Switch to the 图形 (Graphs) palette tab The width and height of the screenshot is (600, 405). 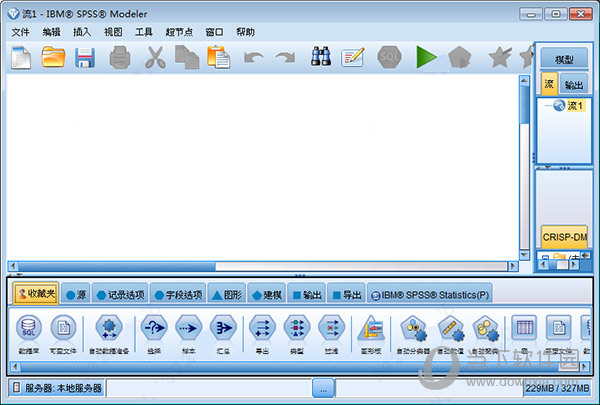click(x=227, y=294)
